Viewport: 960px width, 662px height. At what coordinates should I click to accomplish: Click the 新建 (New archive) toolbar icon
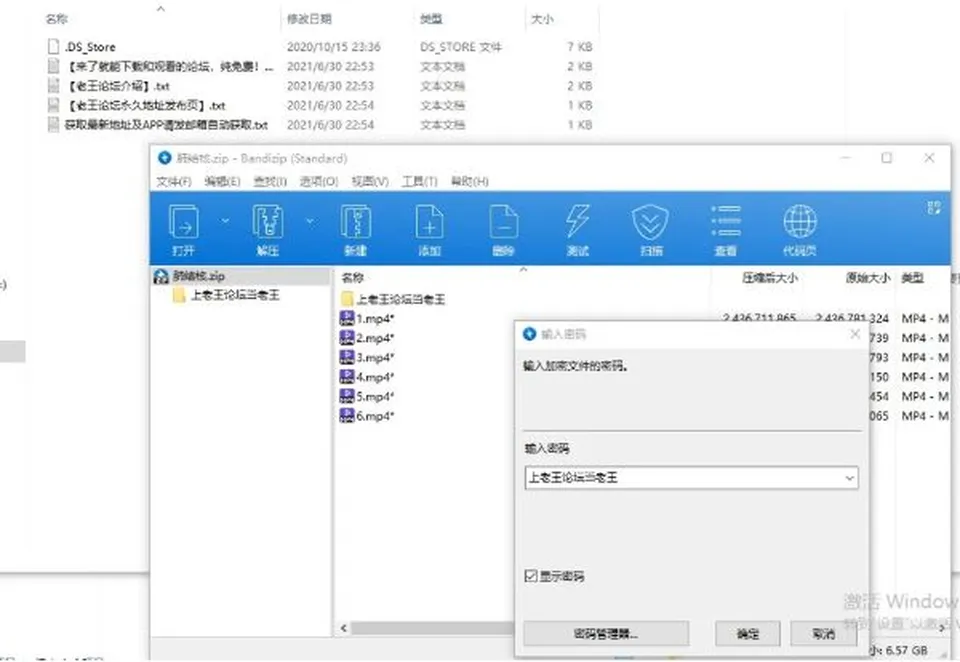click(356, 222)
